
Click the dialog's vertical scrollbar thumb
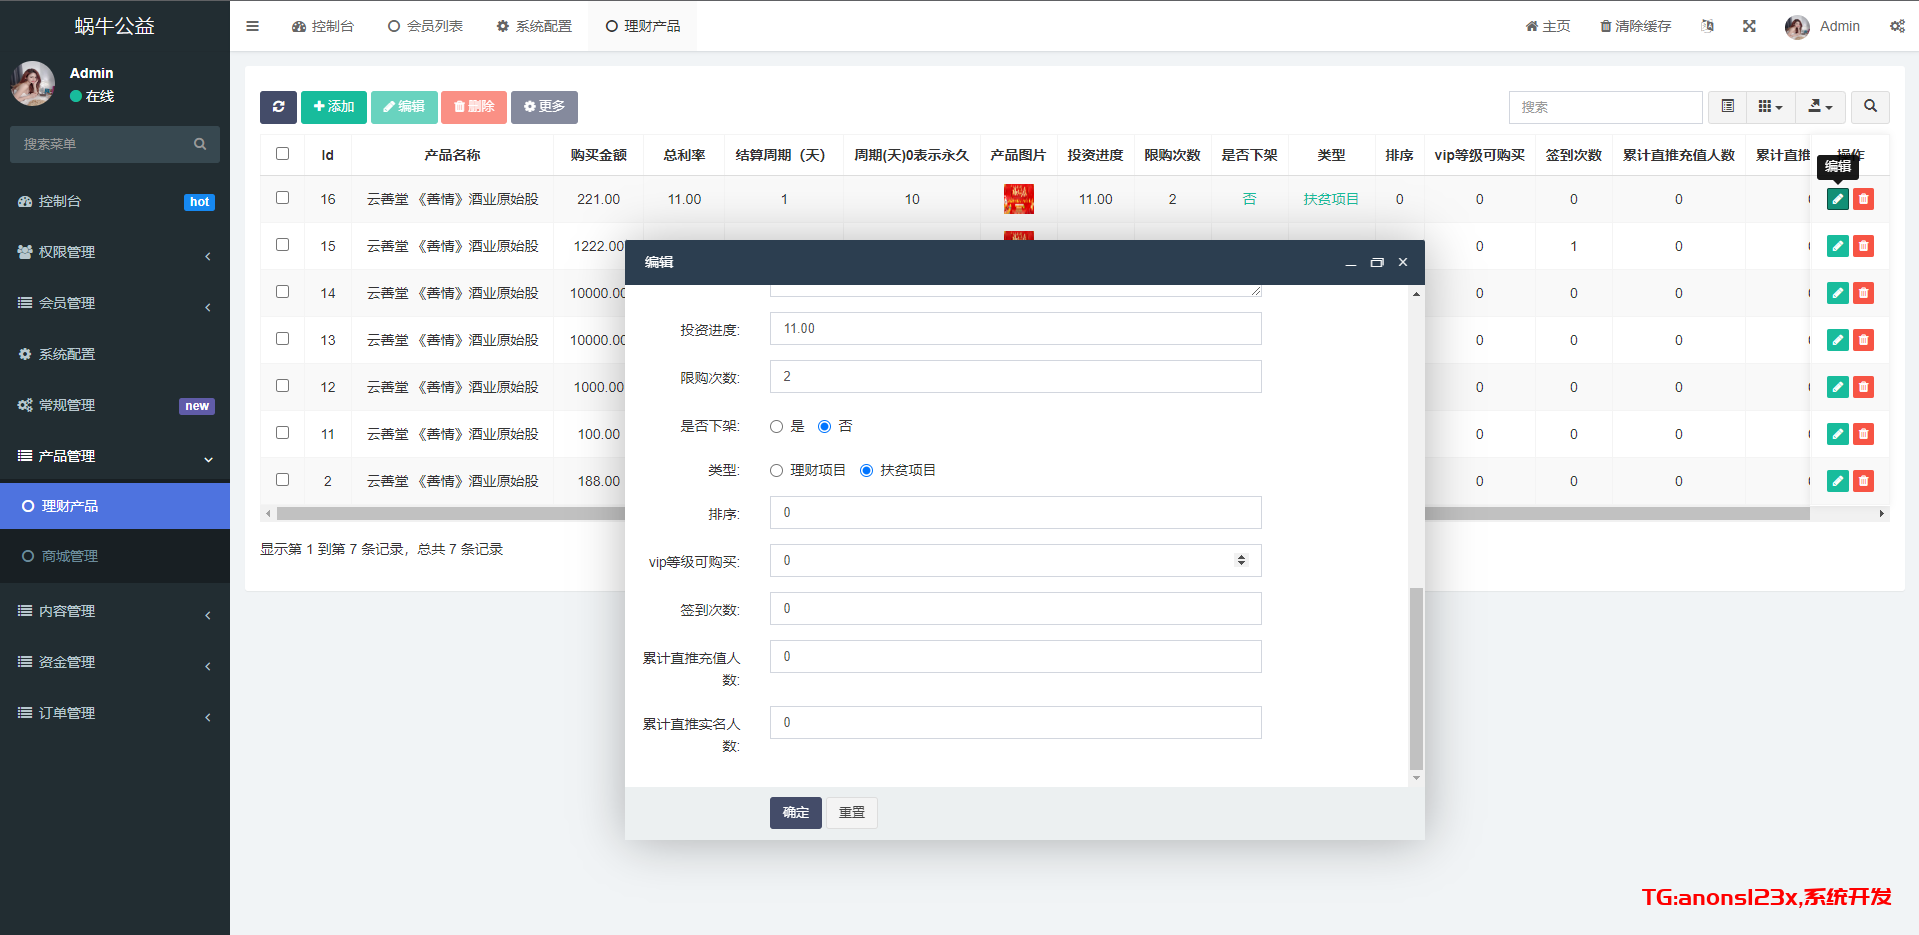[1416, 680]
